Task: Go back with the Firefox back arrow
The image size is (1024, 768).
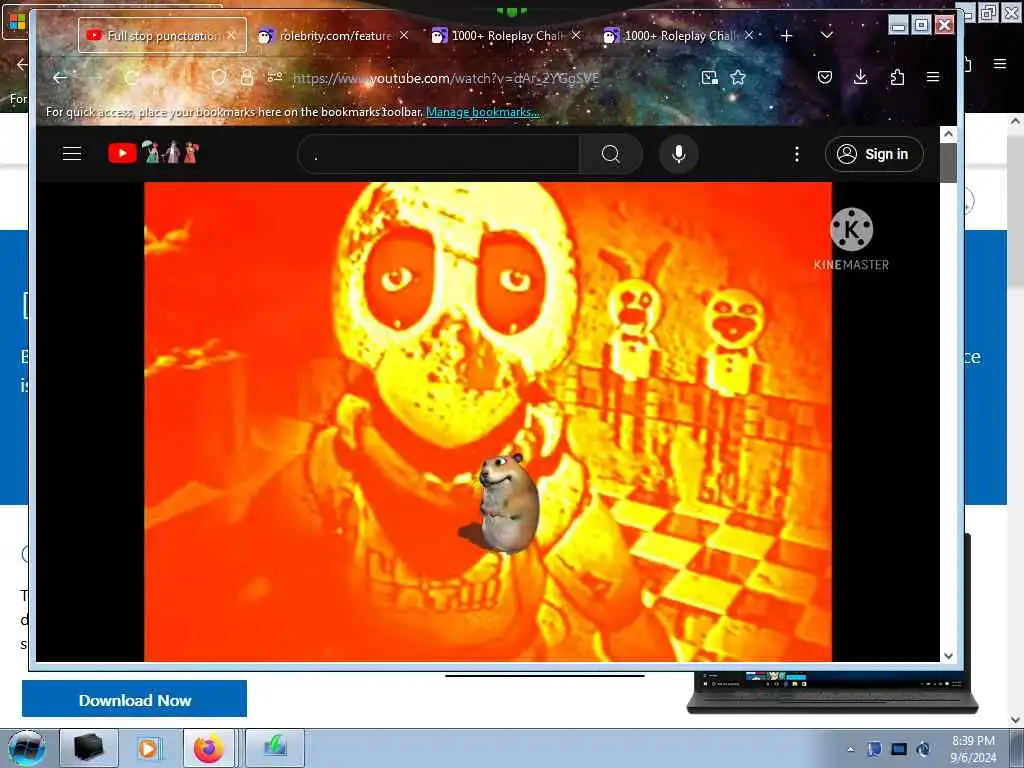Action: [x=60, y=78]
